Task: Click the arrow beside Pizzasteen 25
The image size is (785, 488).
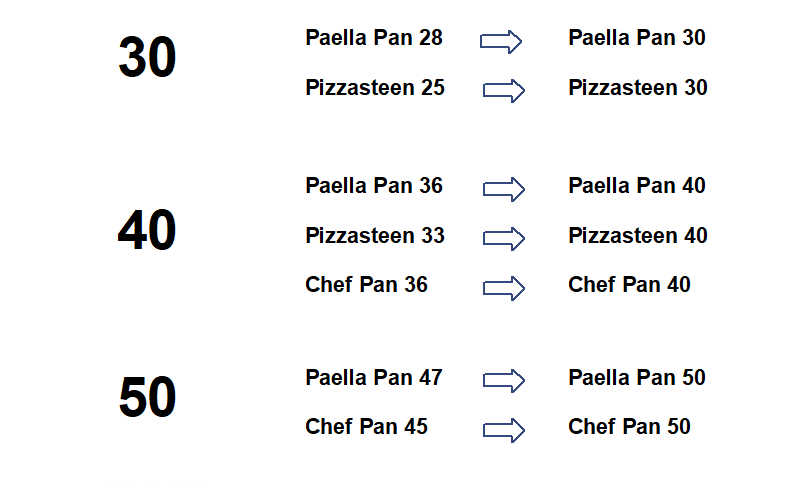Action: pyautogui.click(x=504, y=91)
